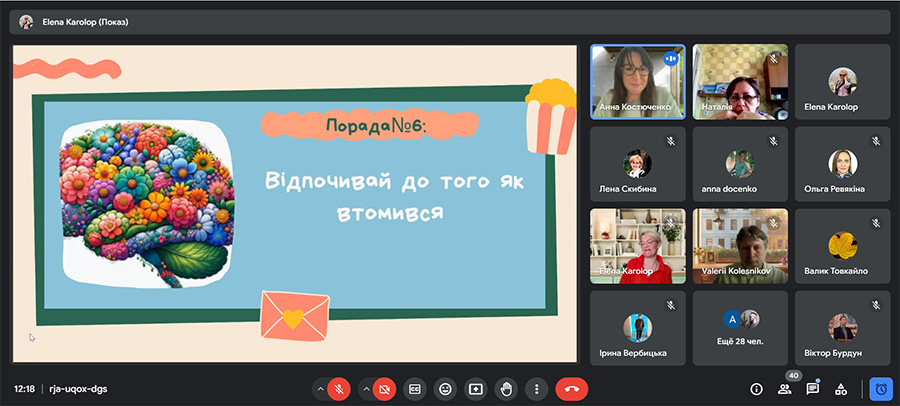The width and height of the screenshot is (900, 406).
Task: Click the present screen icon
Action: click(476, 388)
